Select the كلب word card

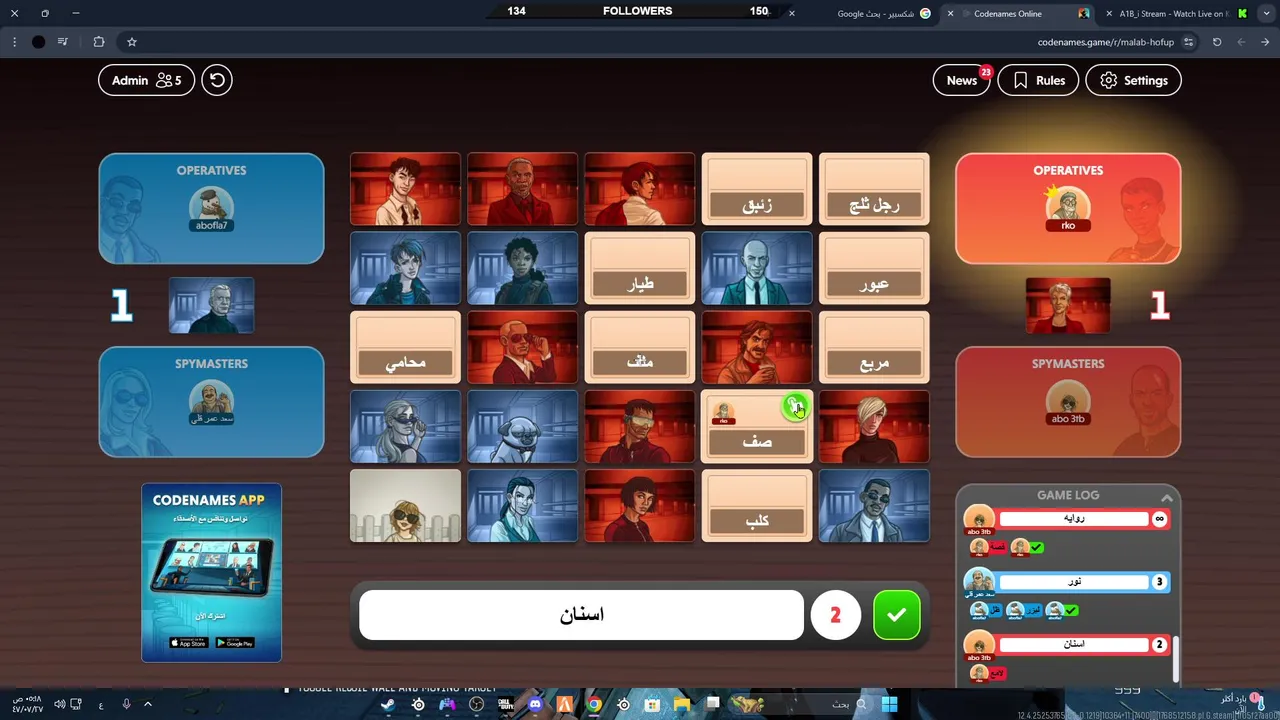[757, 506]
